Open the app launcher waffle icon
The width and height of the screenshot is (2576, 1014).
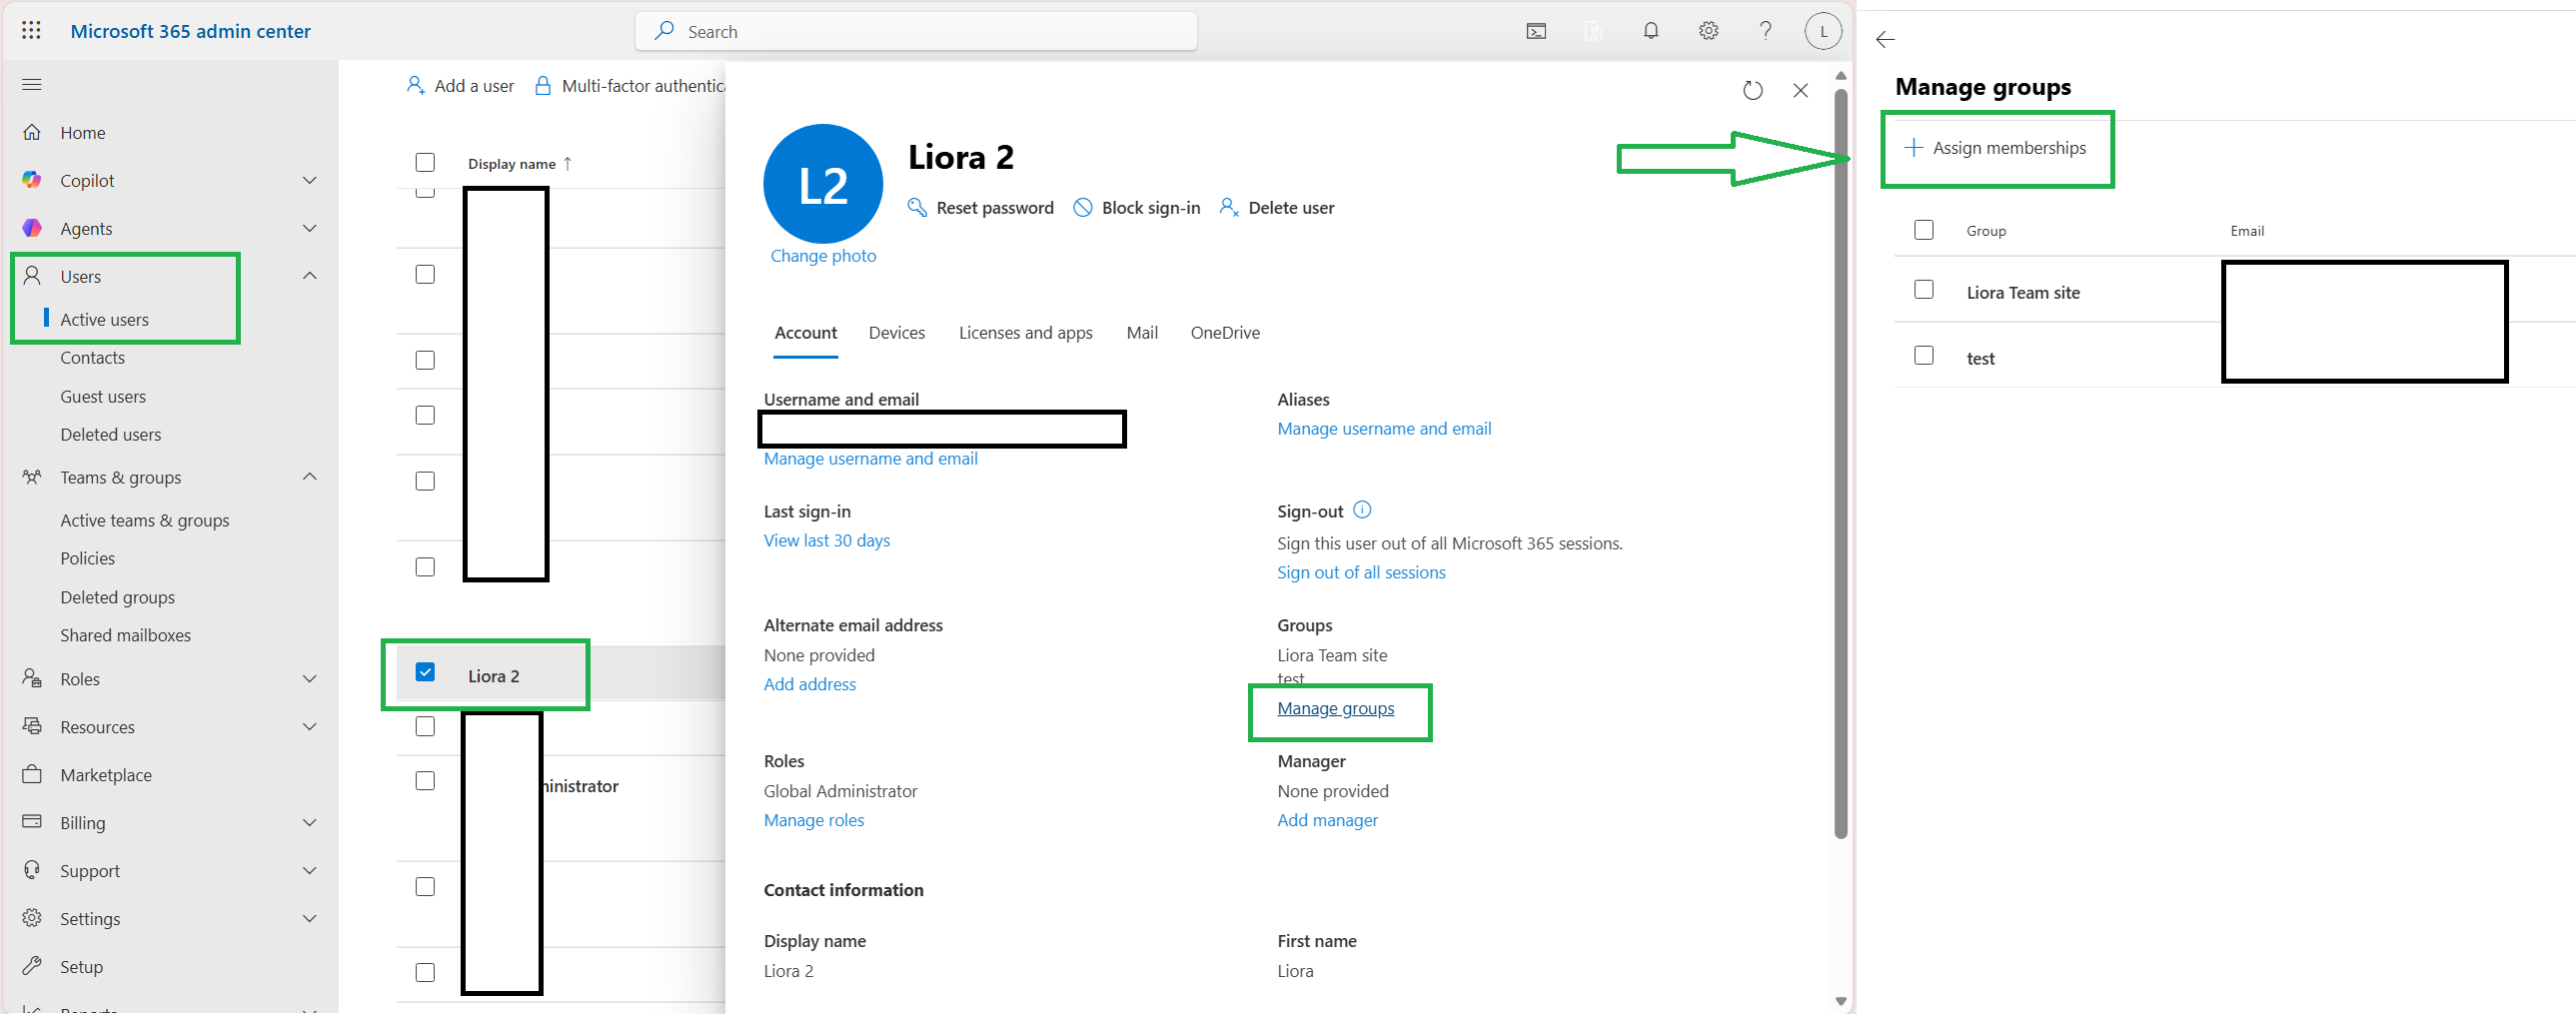point(31,31)
